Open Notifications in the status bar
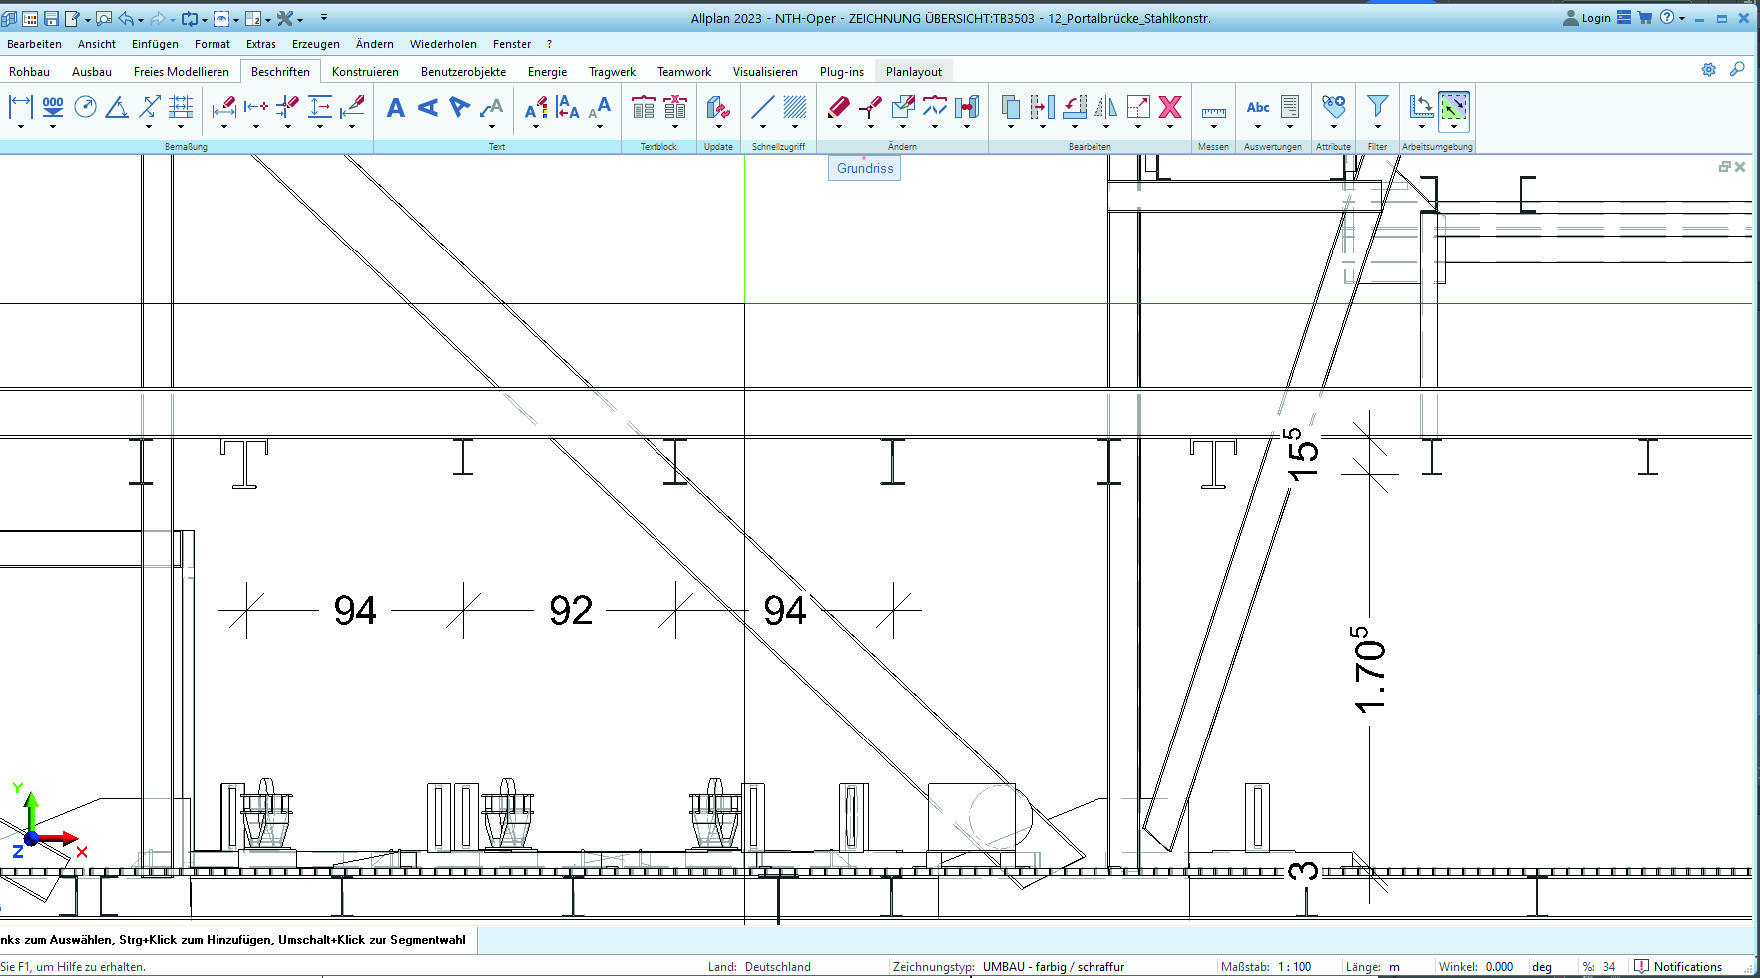The height and width of the screenshot is (978, 1760). (1679, 967)
